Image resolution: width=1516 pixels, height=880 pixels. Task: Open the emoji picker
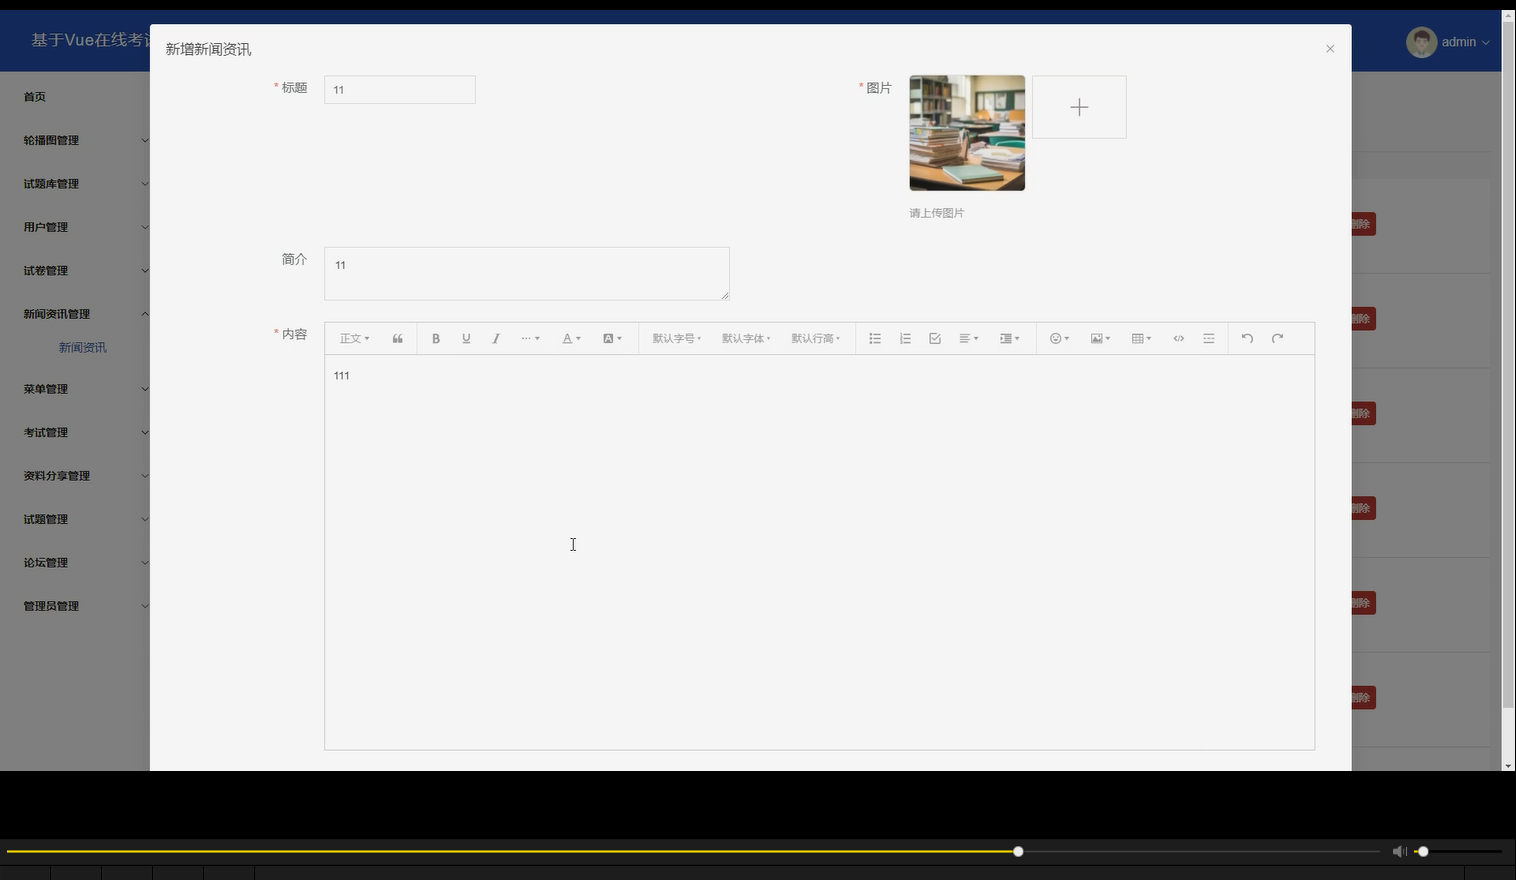1059,339
